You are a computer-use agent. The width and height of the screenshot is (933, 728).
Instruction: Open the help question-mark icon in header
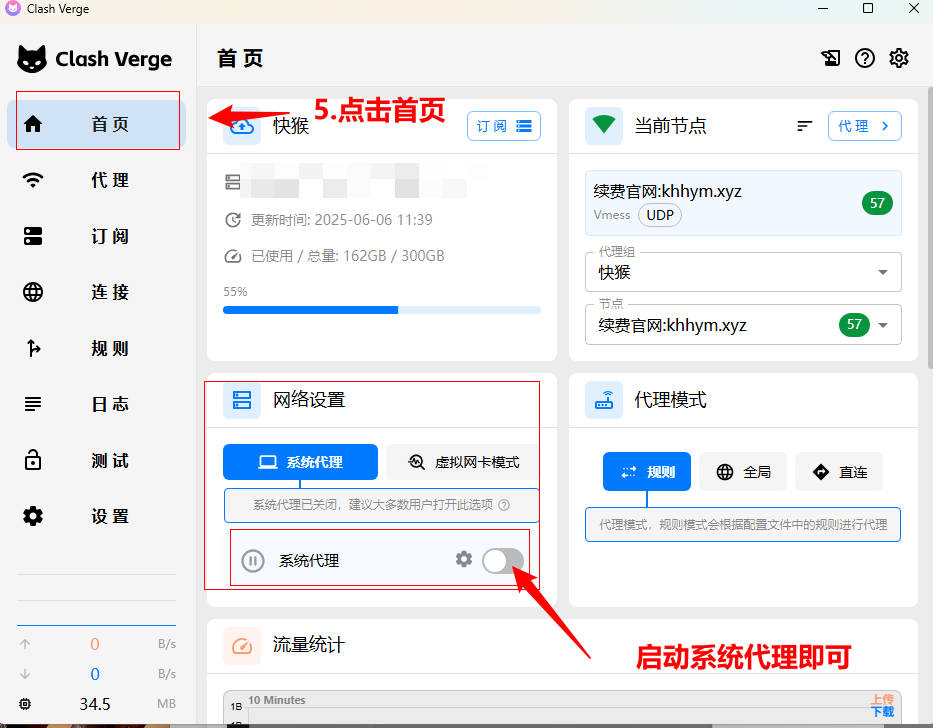[x=865, y=58]
